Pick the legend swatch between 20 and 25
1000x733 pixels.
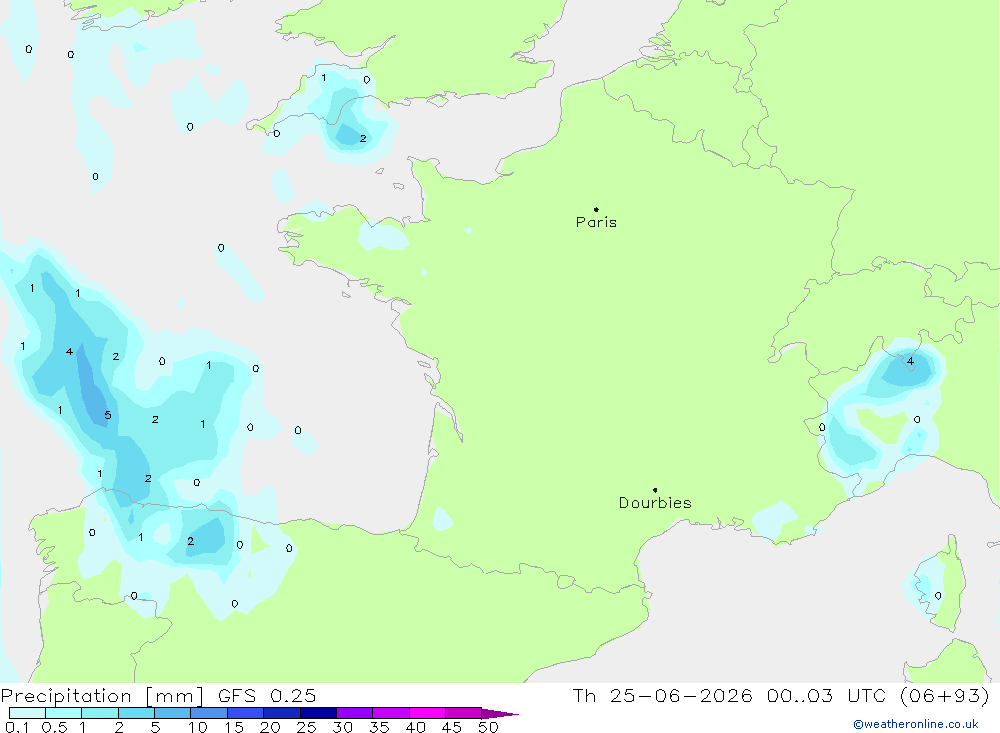281,713
